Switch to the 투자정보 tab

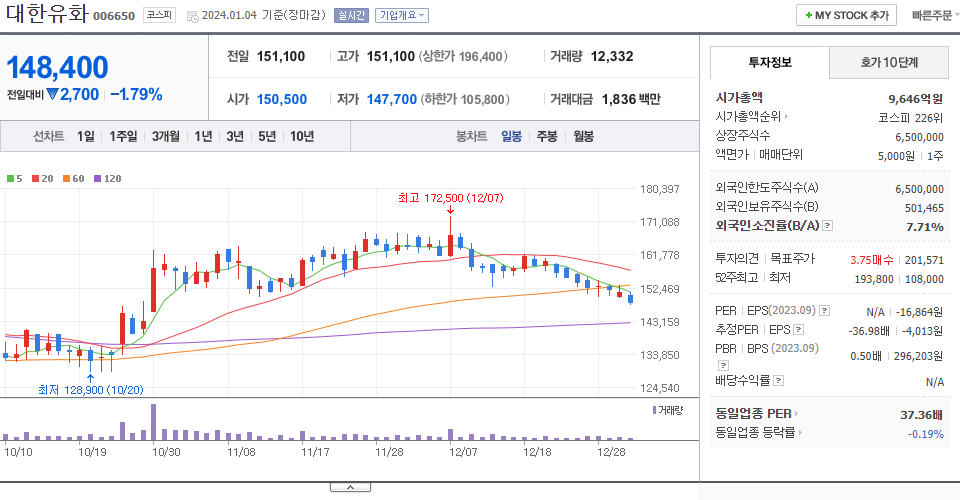[x=770, y=62]
